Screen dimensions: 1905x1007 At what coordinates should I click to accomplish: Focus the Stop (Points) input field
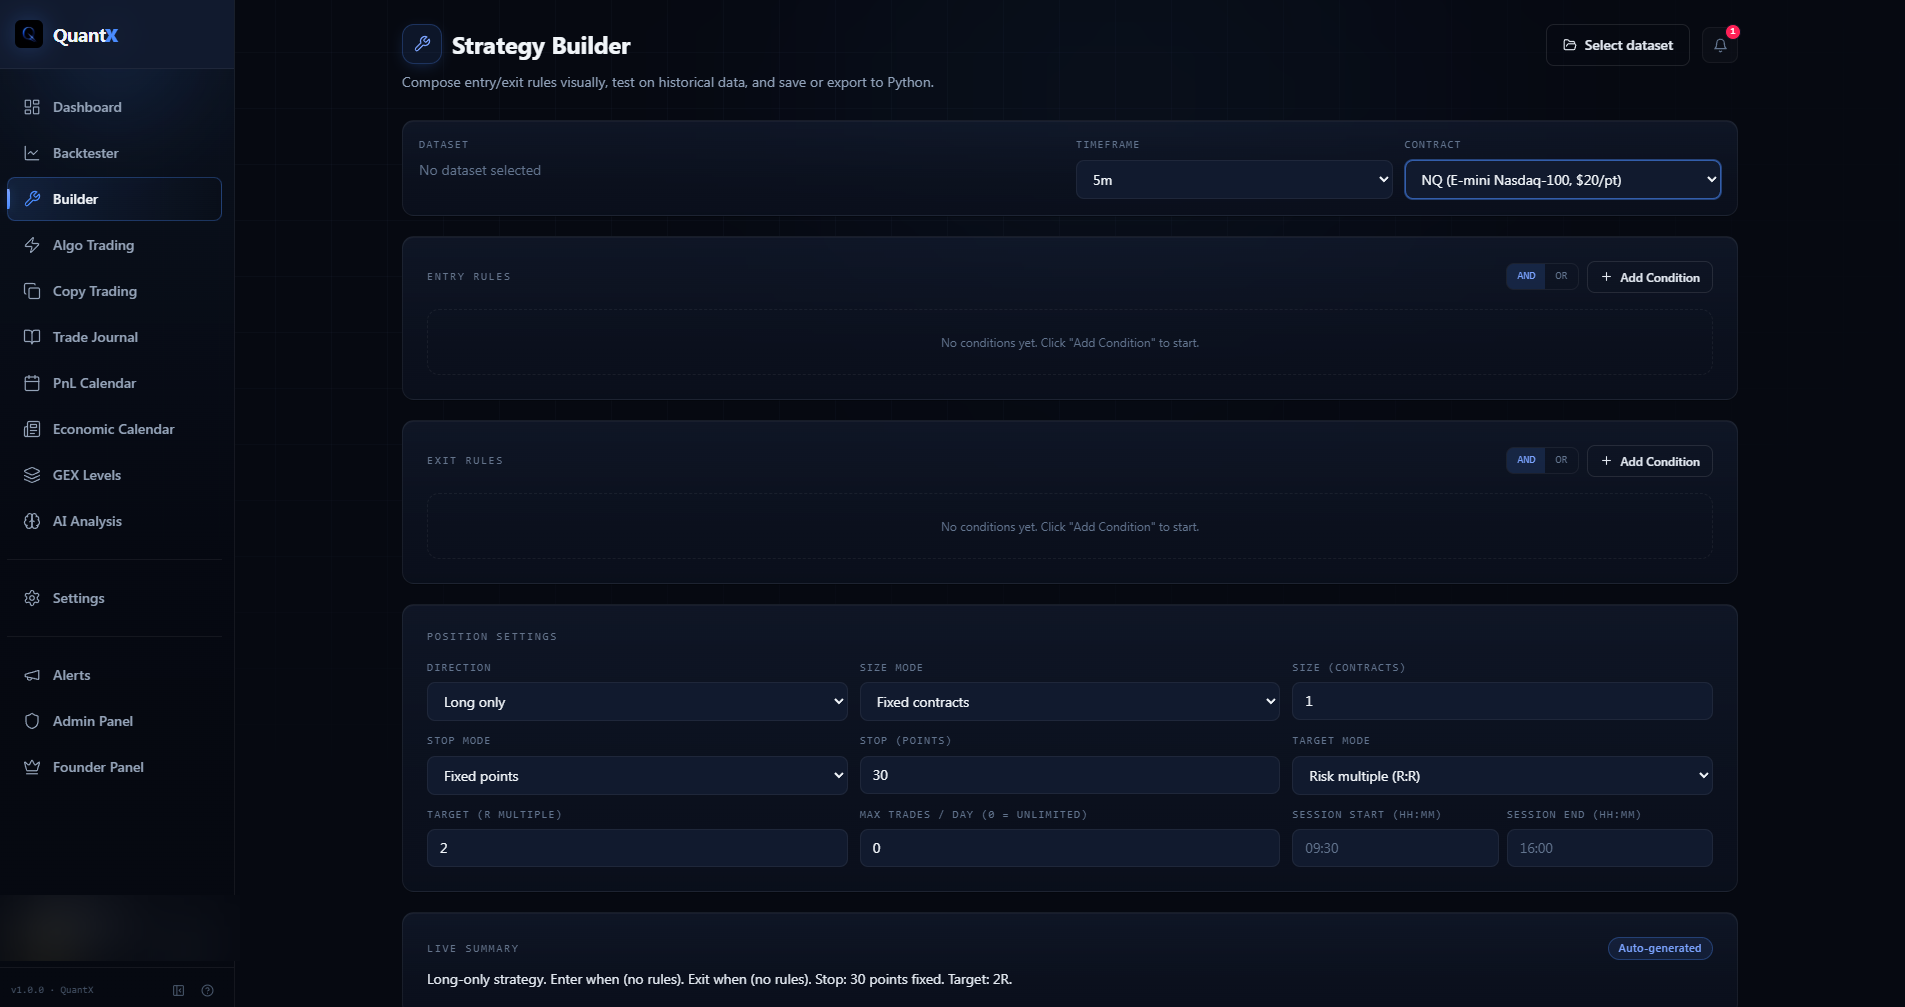[1069, 775]
